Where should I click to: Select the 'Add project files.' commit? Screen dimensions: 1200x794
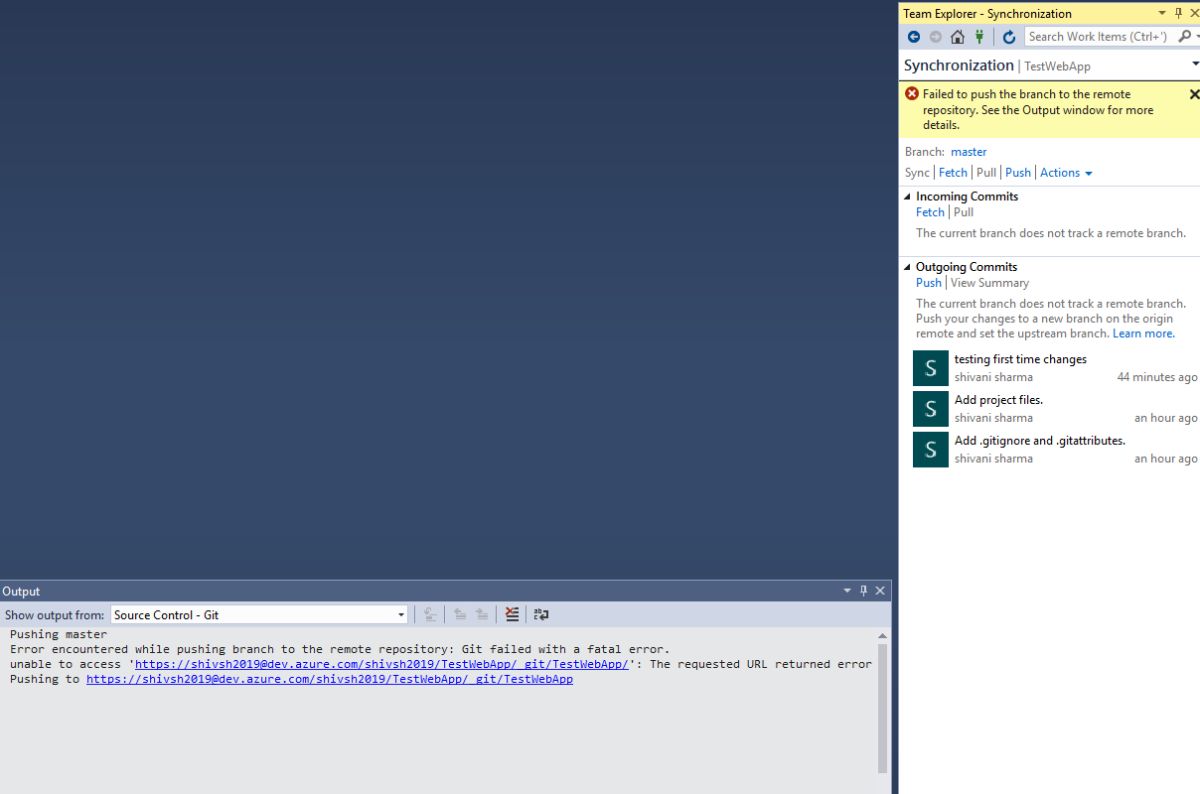(x=1055, y=408)
